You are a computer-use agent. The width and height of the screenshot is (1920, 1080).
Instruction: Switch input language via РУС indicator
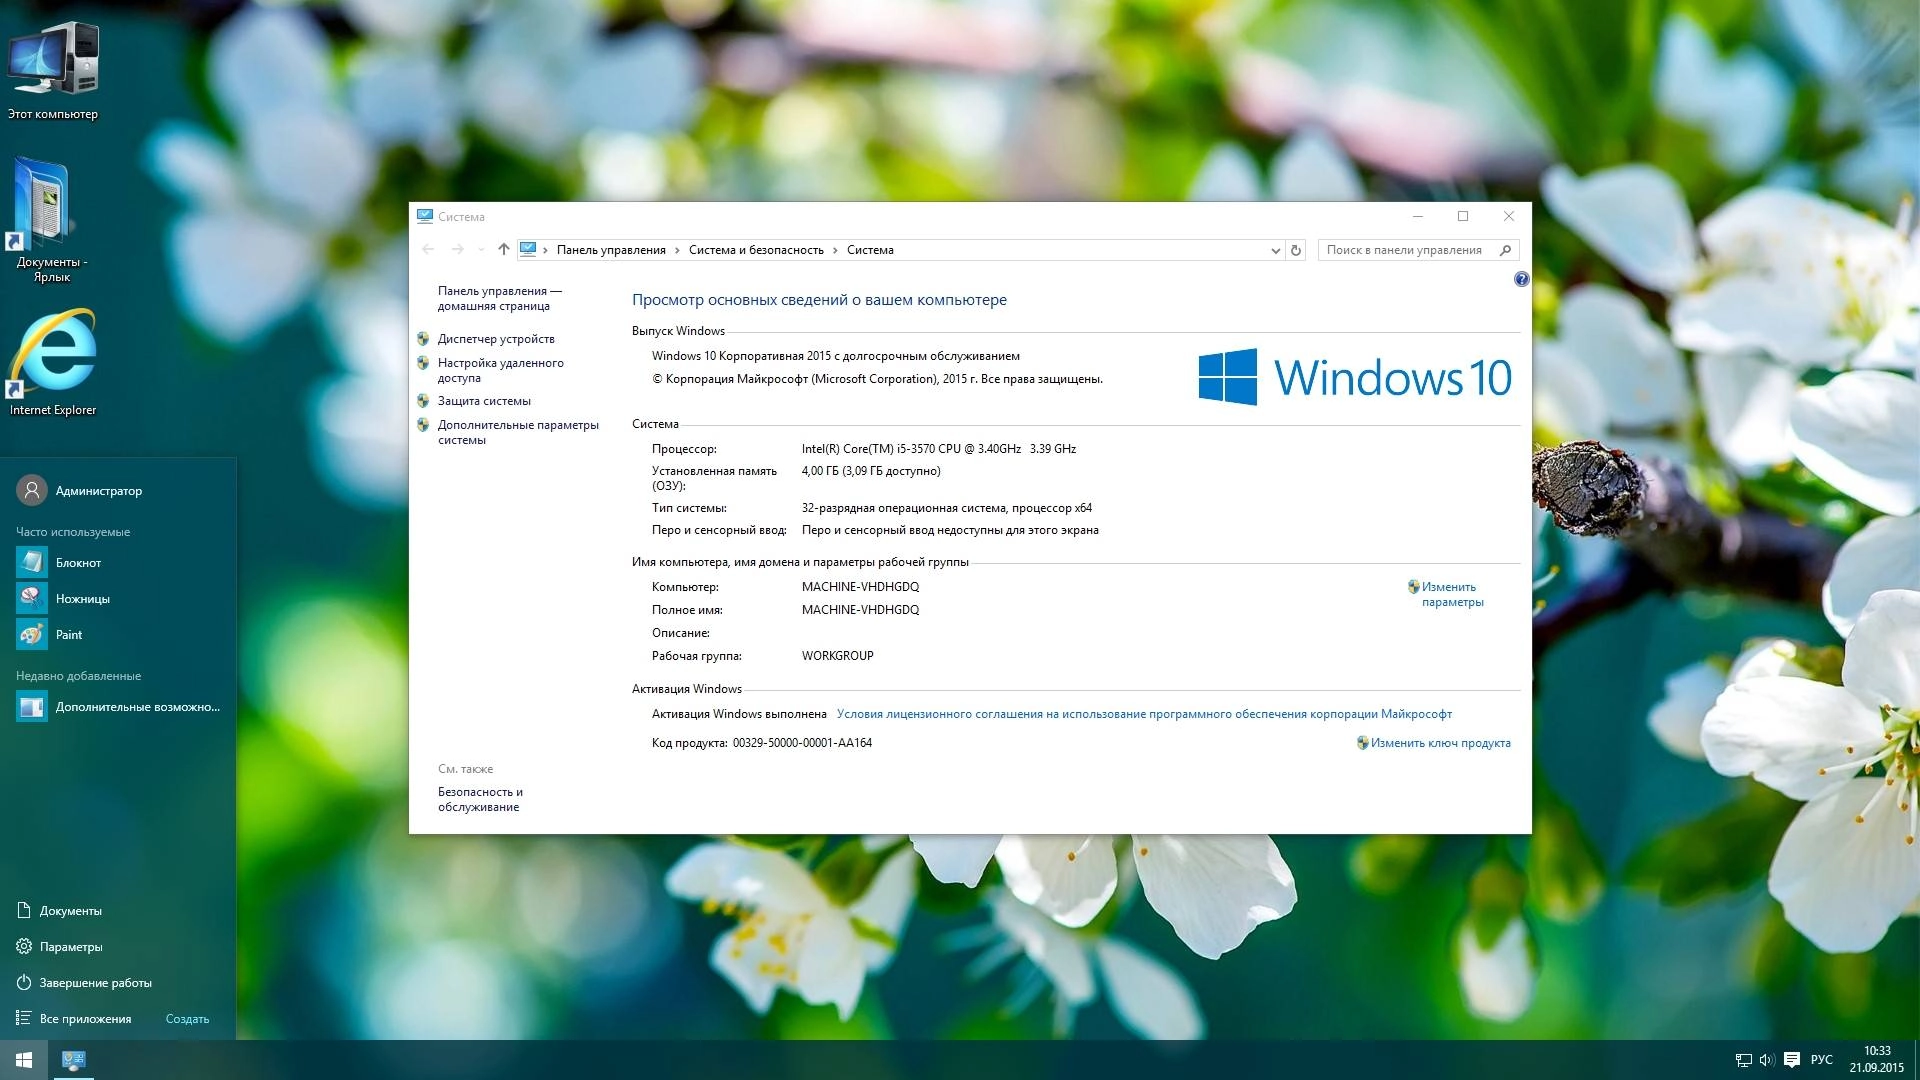point(1821,1060)
